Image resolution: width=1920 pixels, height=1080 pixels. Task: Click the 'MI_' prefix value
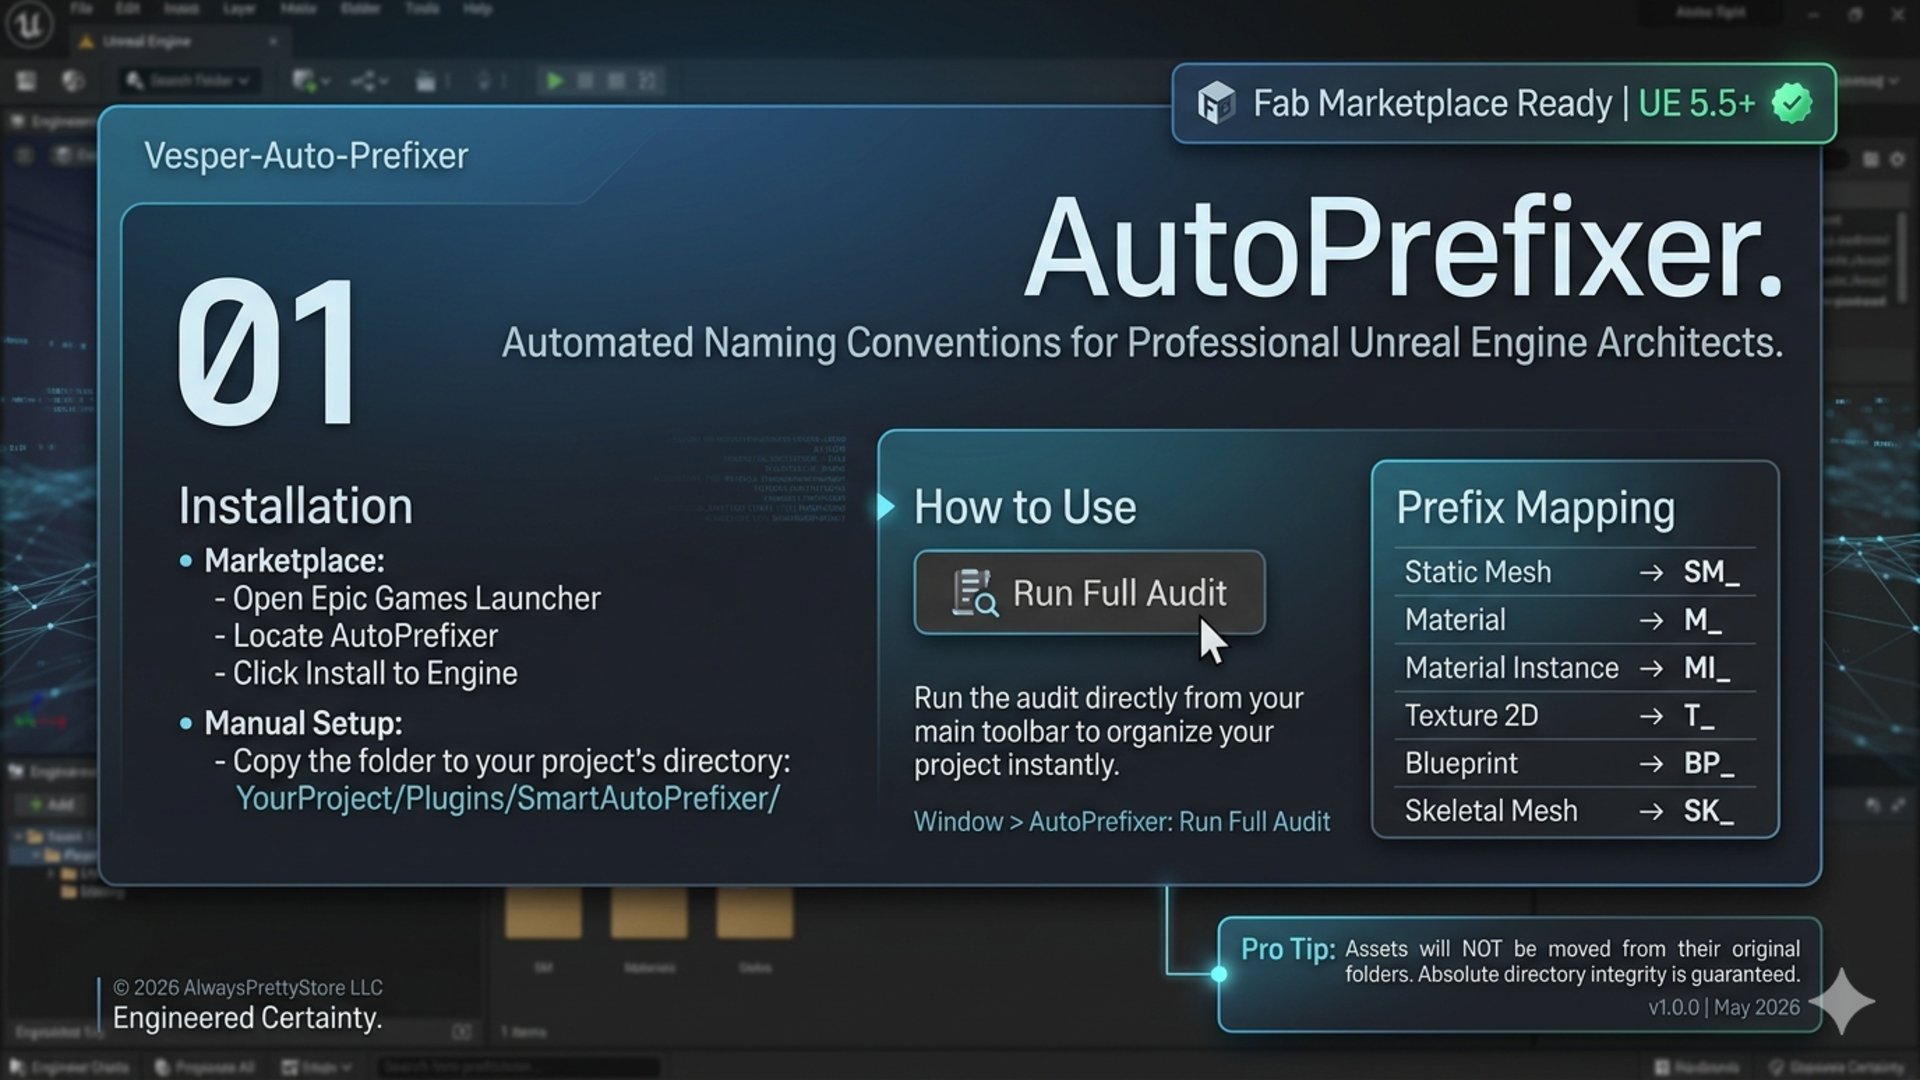pos(1706,668)
